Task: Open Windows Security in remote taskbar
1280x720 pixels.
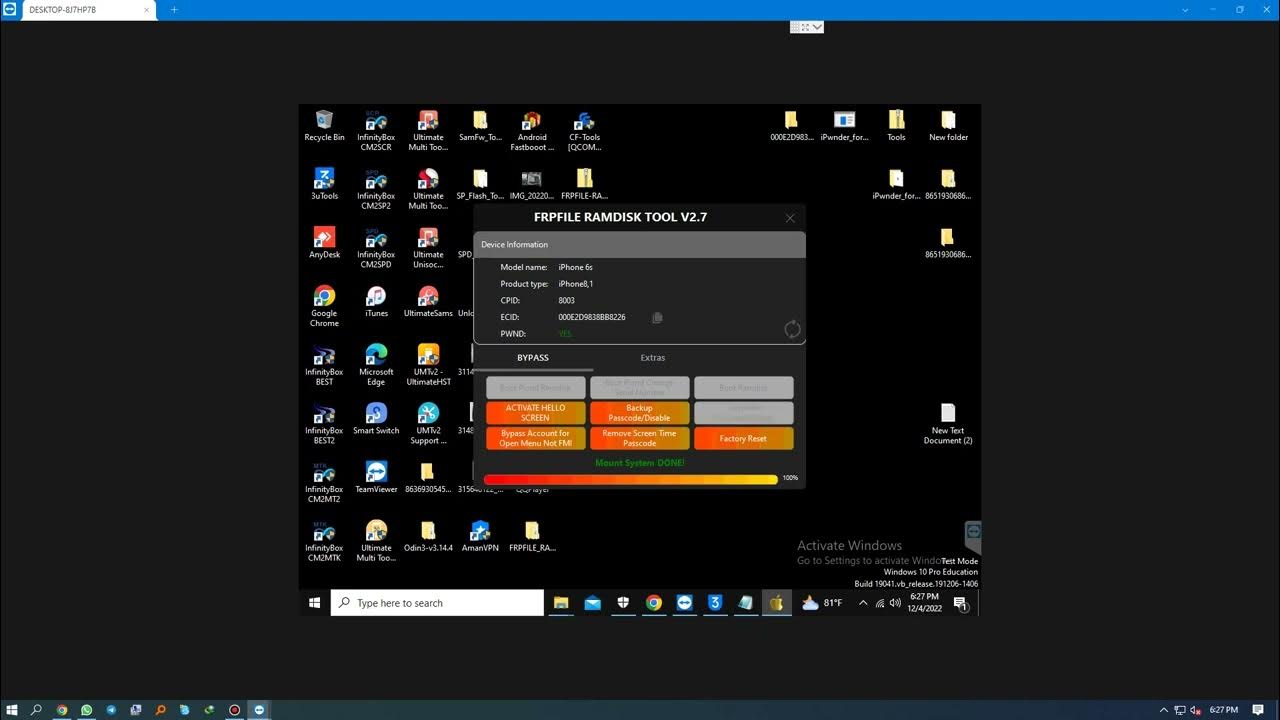Action: tap(623, 603)
